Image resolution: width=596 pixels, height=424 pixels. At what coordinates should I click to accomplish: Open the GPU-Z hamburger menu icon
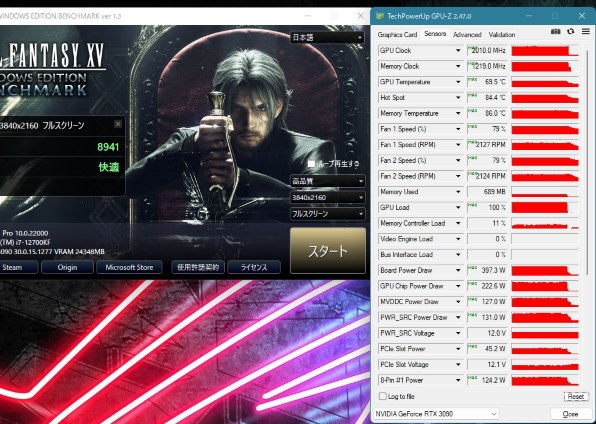click(x=586, y=32)
